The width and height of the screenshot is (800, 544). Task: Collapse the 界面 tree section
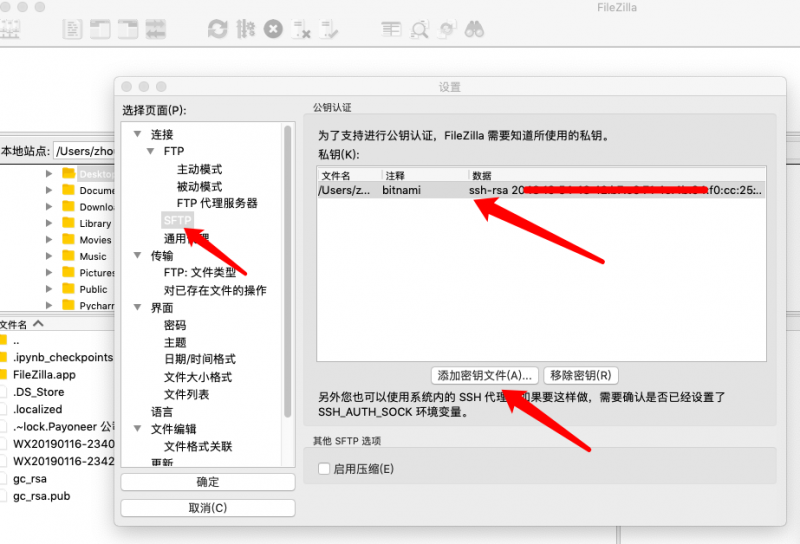click(x=137, y=307)
